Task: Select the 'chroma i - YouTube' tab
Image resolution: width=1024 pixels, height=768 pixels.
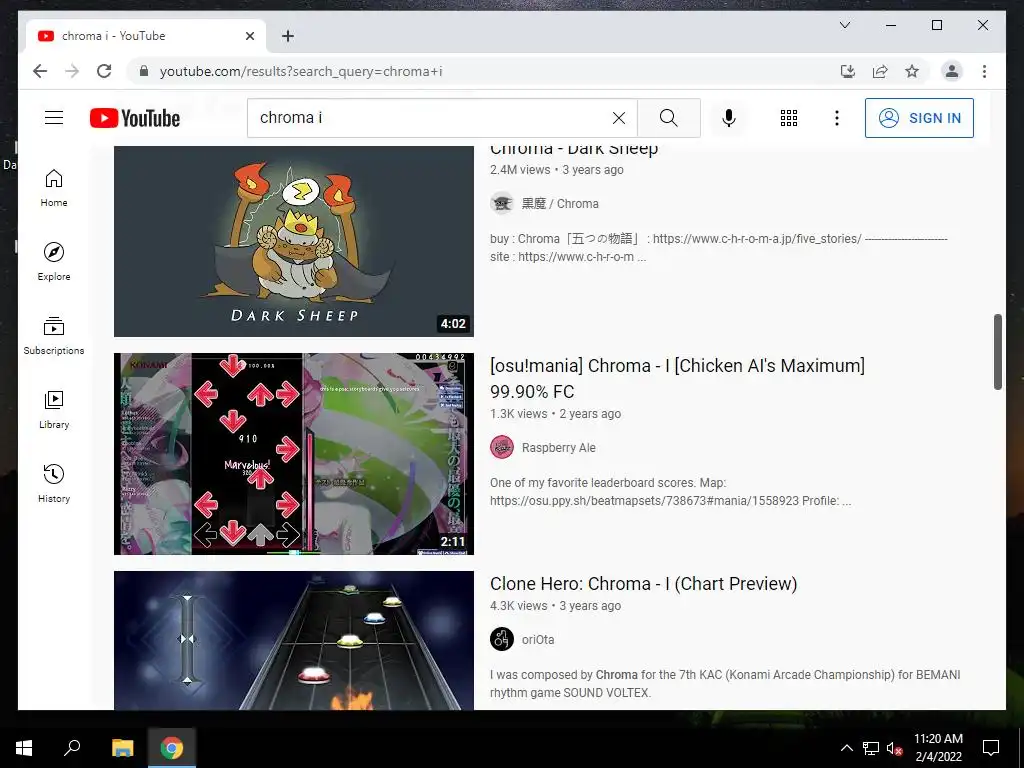Action: (x=146, y=36)
